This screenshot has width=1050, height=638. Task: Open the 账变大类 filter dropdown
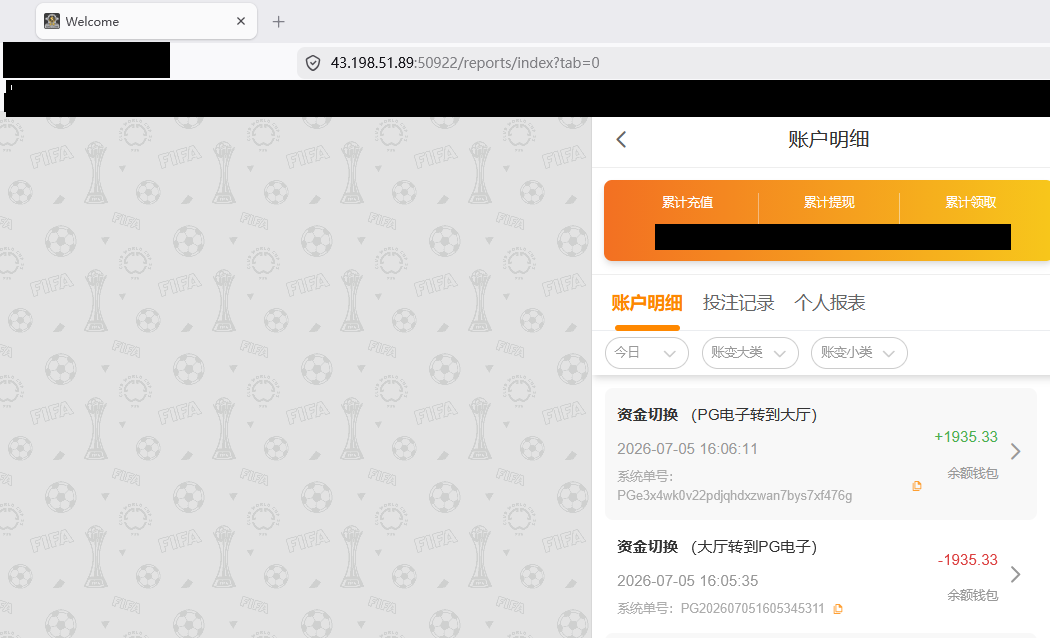(750, 353)
